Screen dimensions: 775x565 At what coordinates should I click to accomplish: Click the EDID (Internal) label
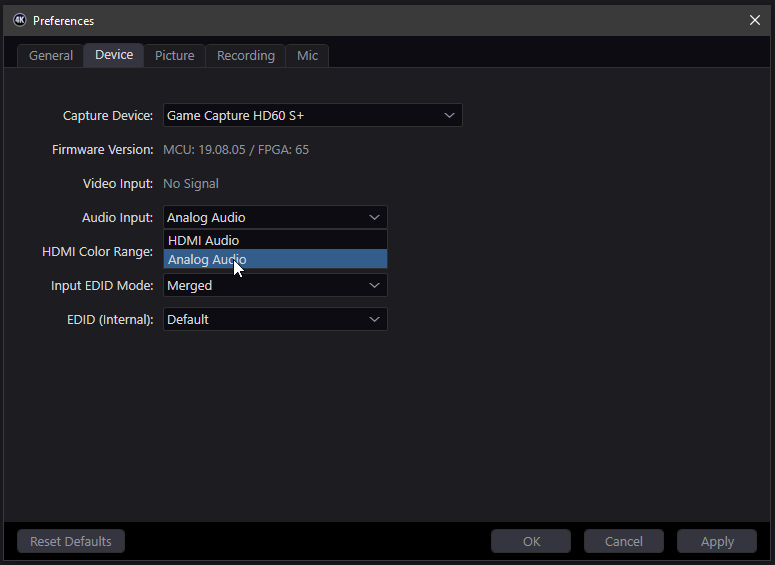(110, 320)
